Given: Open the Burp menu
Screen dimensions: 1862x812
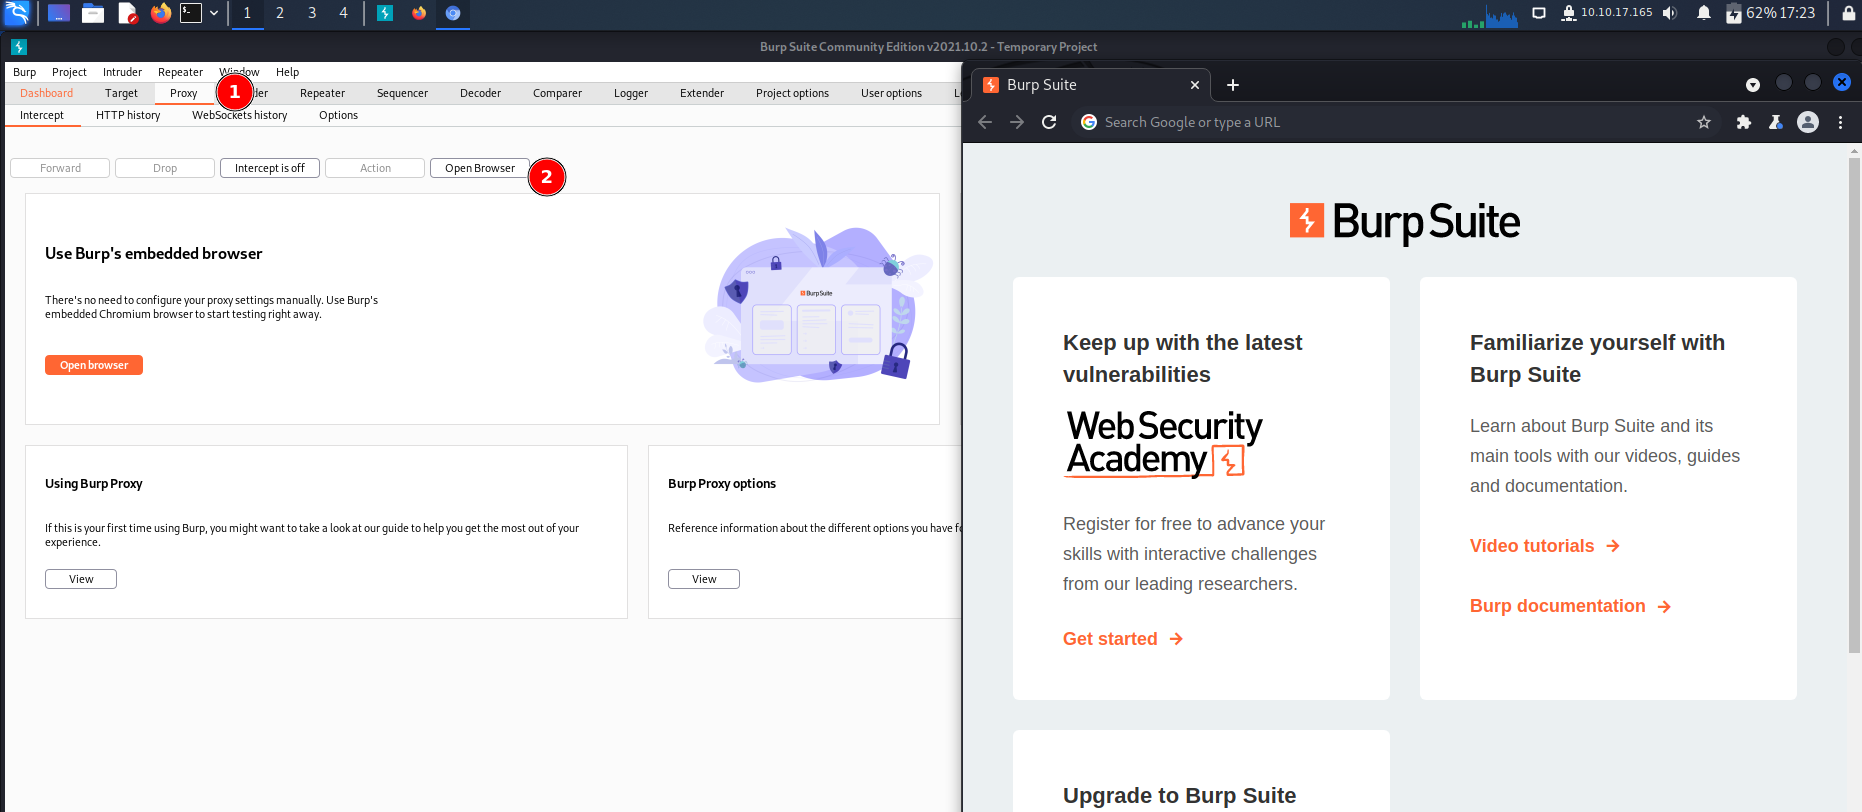Looking at the screenshot, I should (25, 72).
